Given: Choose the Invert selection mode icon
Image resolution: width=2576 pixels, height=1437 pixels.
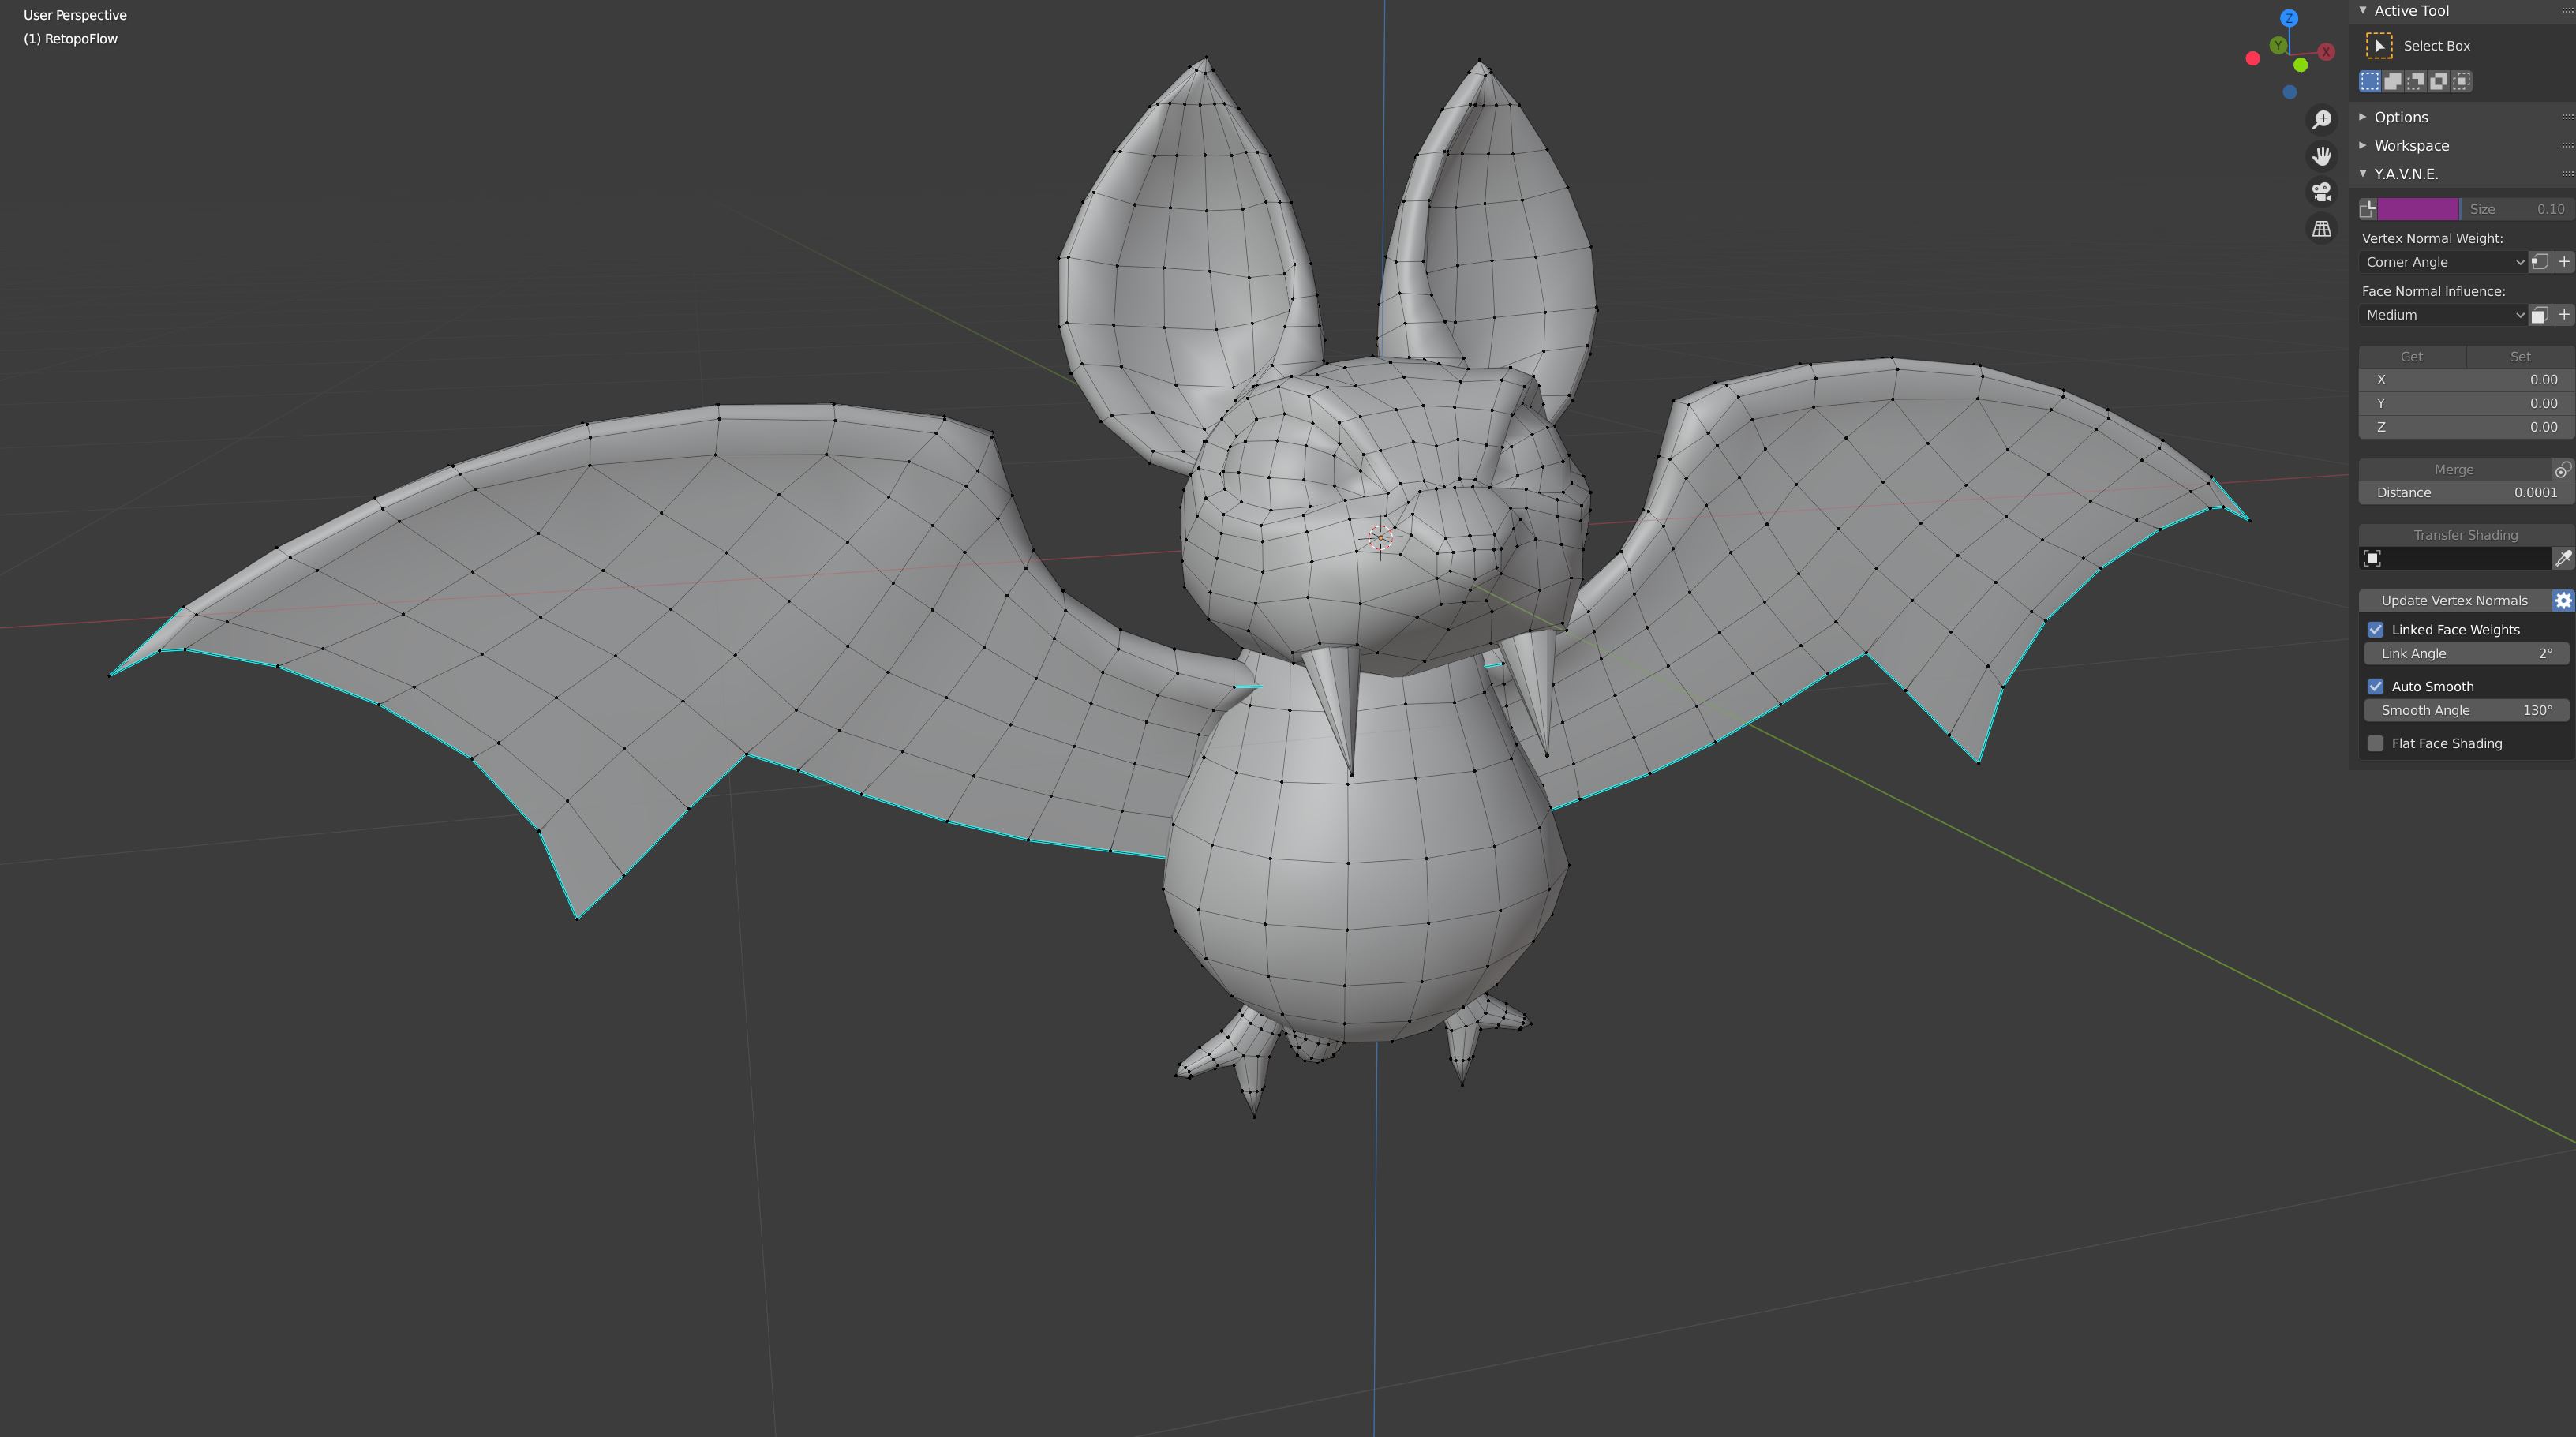Looking at the screenshot, I should coord(2439,81).
